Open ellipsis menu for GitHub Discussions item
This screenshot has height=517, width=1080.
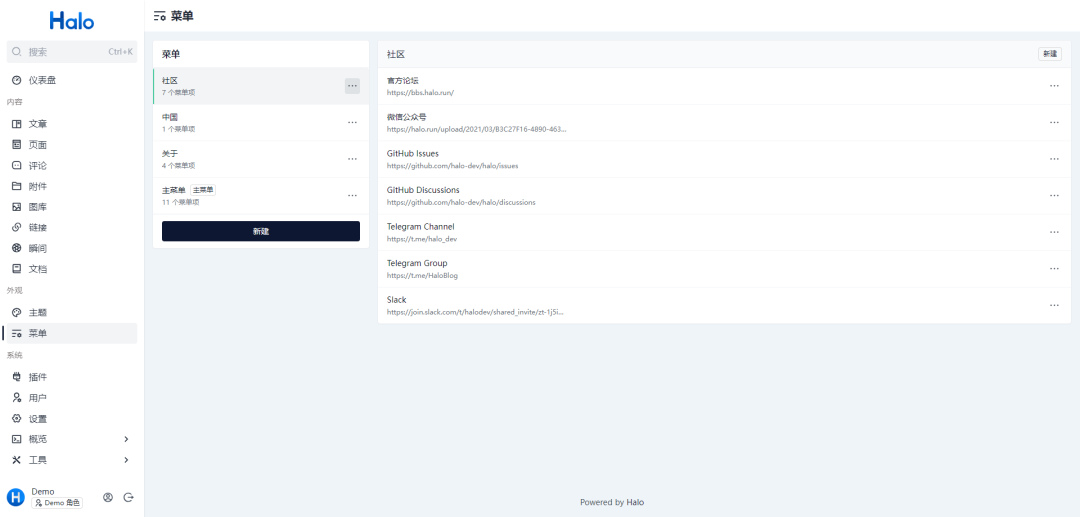click(x=1054, y=196)
